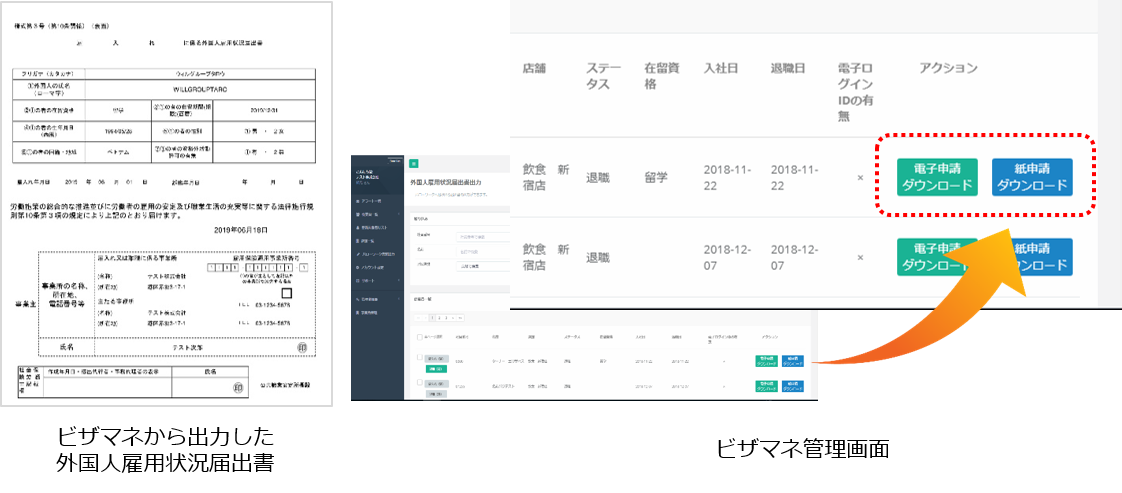Go to page 2 in the pagination

[438, 316]
